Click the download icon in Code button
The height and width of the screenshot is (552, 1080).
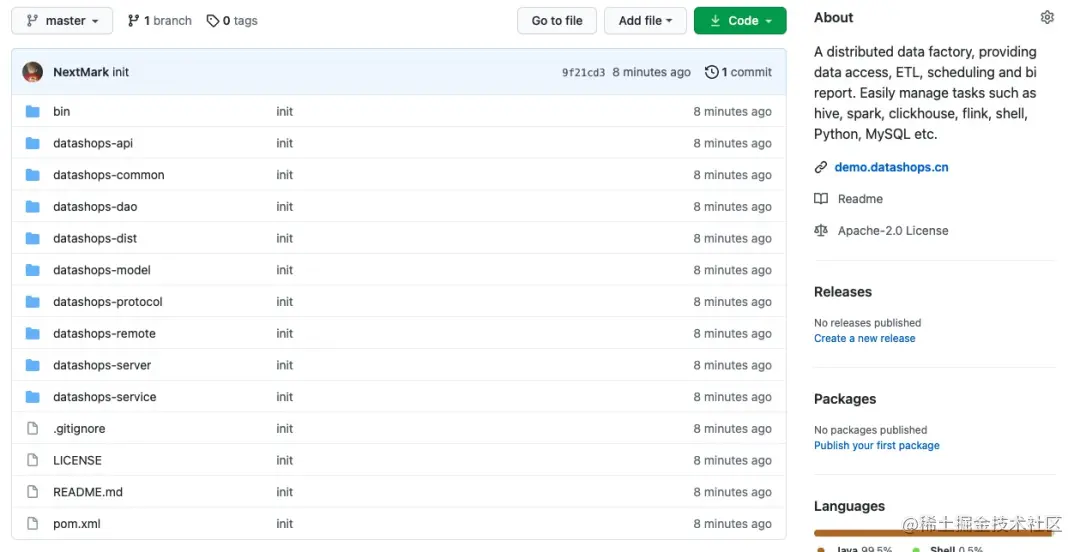coord(715,21)
